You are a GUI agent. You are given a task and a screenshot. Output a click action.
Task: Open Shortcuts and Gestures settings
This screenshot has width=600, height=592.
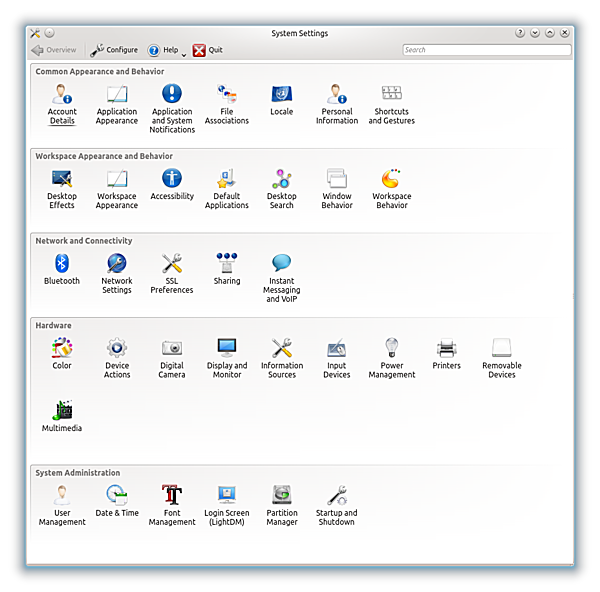391,104
